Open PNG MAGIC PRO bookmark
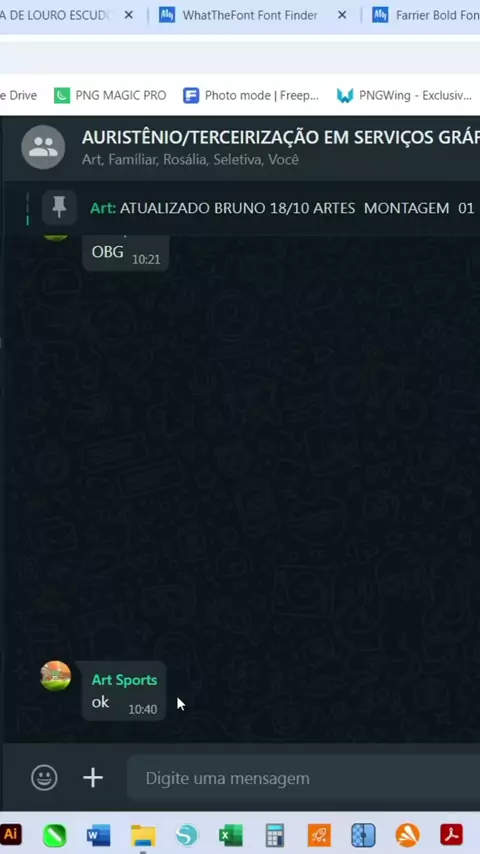This screenshot has width=480, height=854. click(x=110, y=95)
